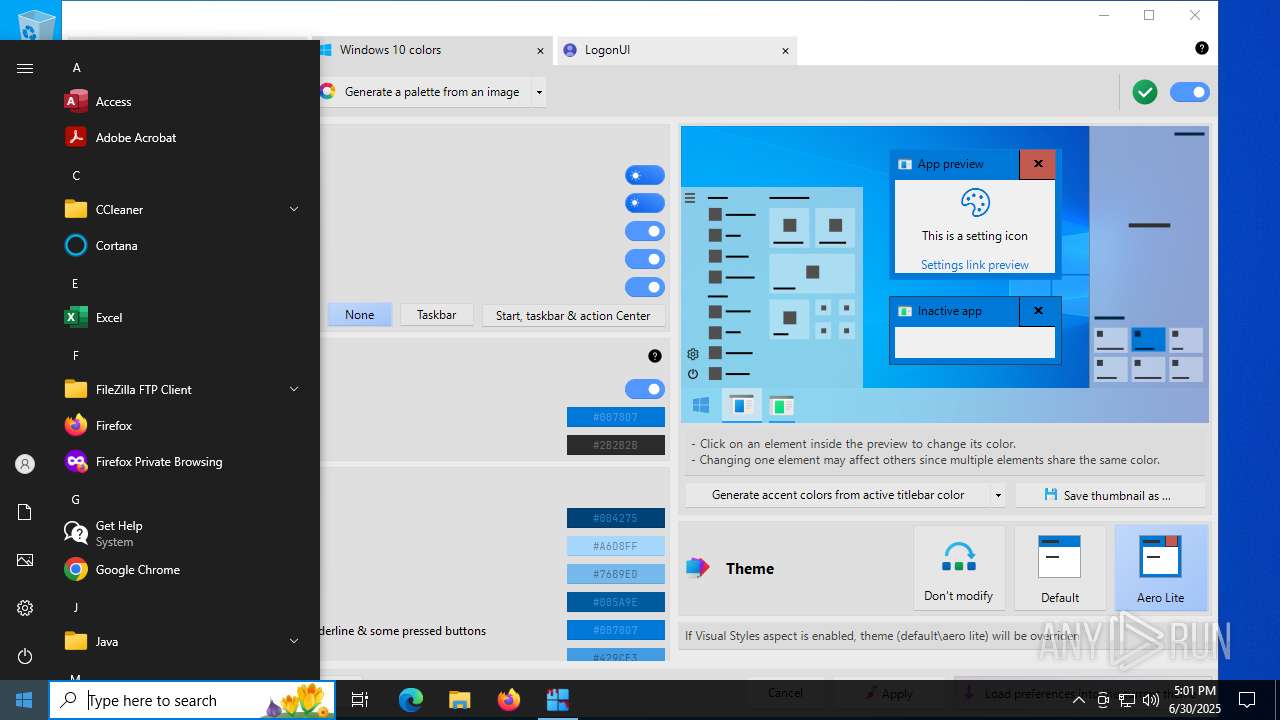Click the green checkmark apply icon
Screen dimensions: 1280x720
click(1145, 92)
